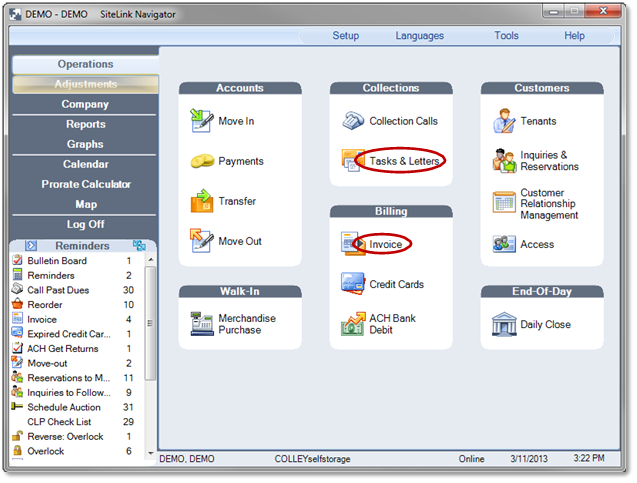Click the Transfer box icon
This screenshot has height=483, width=637.
point(202,201)
